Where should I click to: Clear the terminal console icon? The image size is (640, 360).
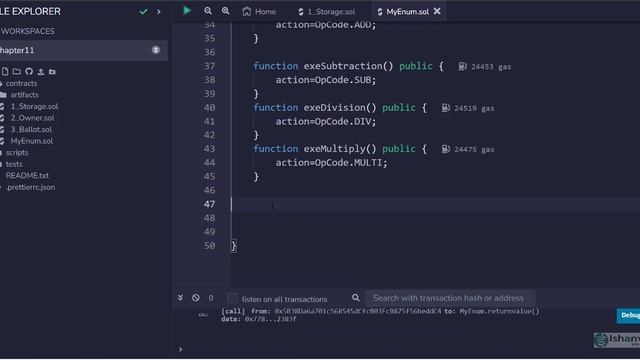click(196, 298)
